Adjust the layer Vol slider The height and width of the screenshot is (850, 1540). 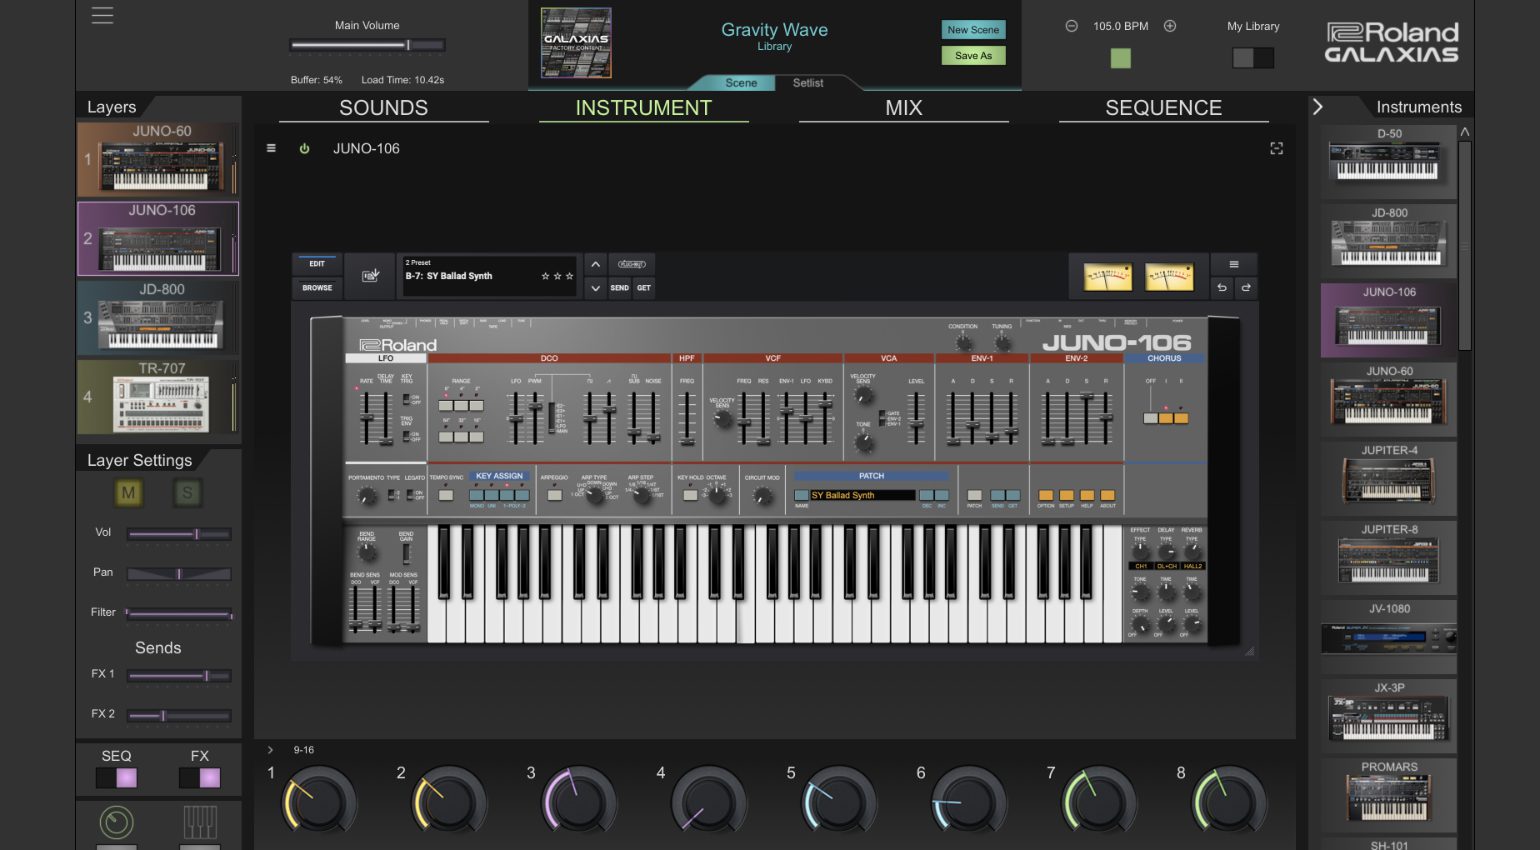[x=179, y=534]
